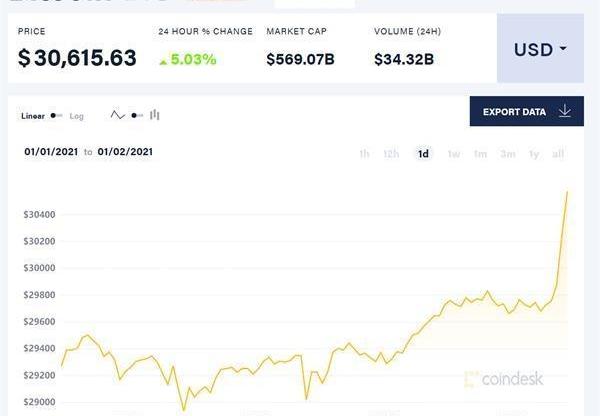Select the 1m time range
This screenshot has width=600, height=416.
(480, 154)
